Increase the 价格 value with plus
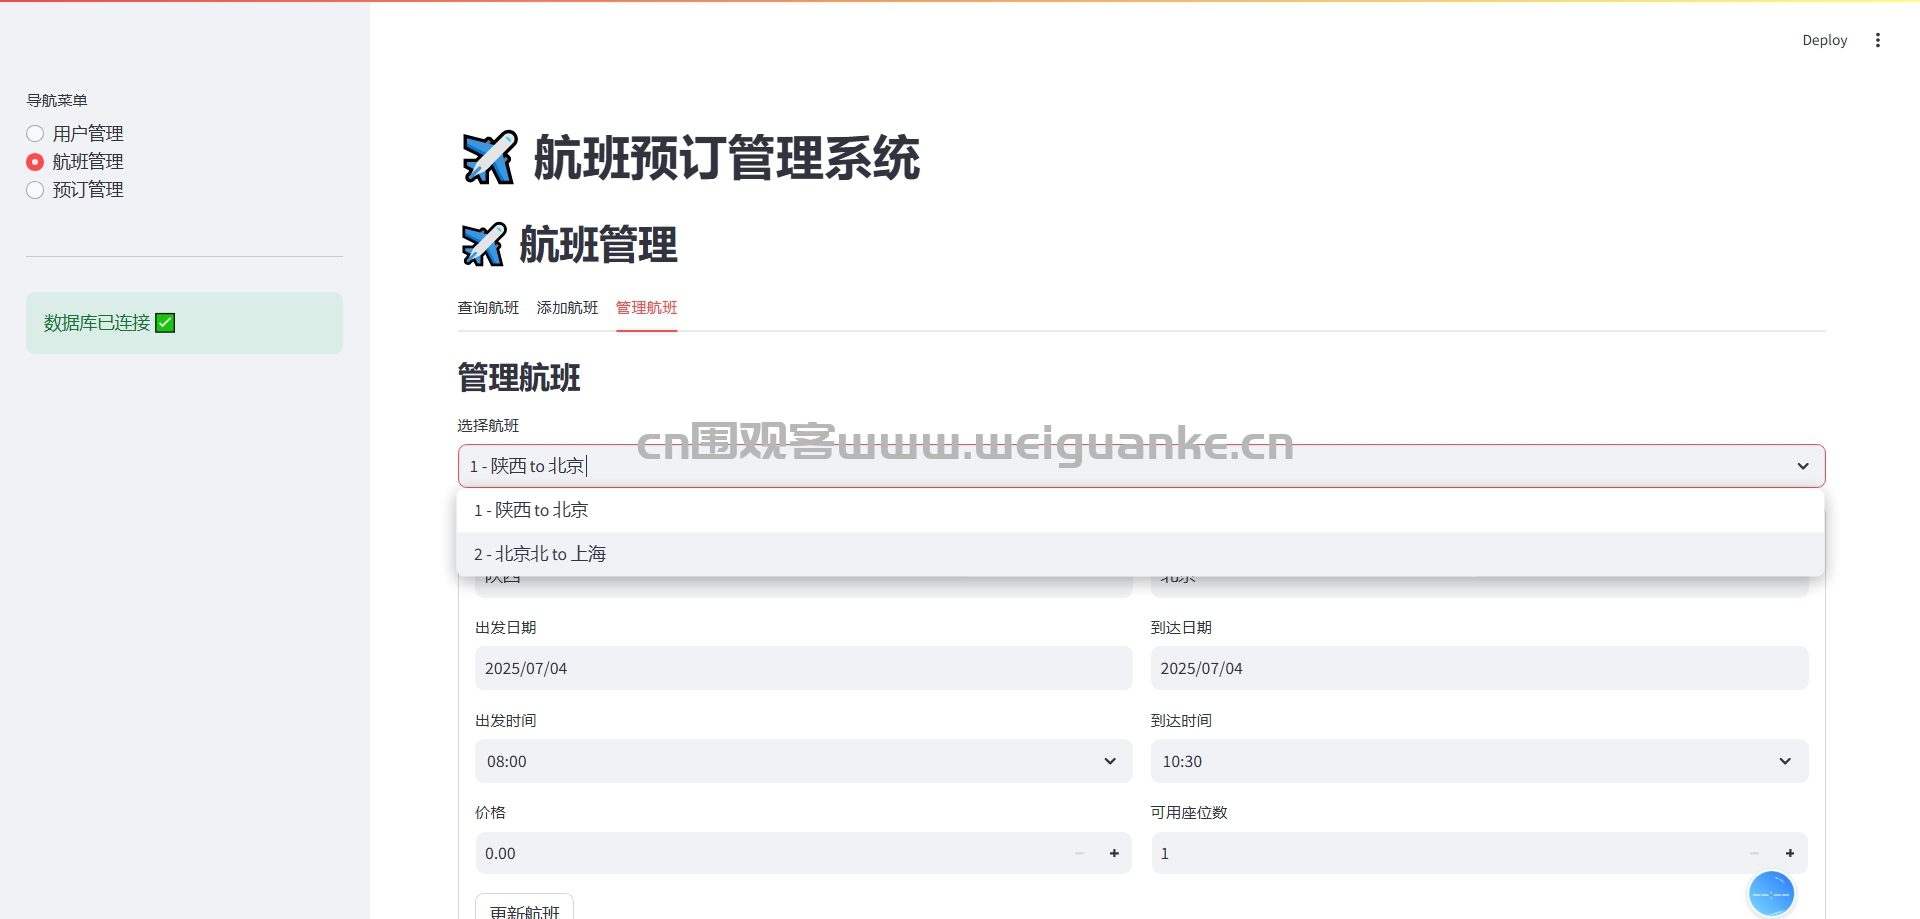The image size is (1920, 919). tap(1114, 853)
